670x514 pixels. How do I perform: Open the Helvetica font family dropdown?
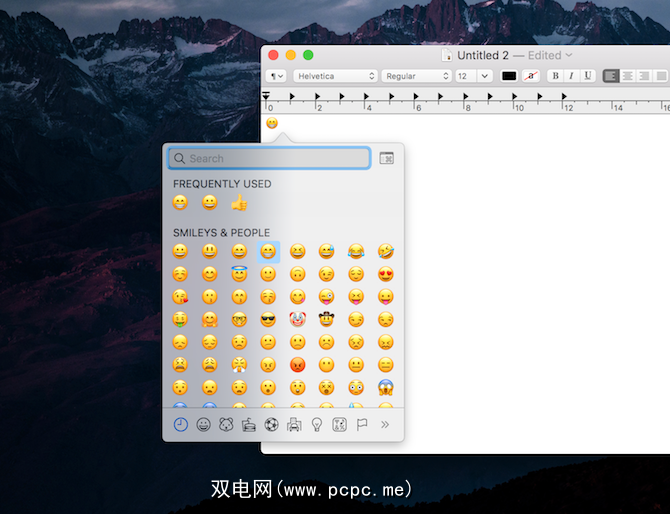(x=334, y=76)
